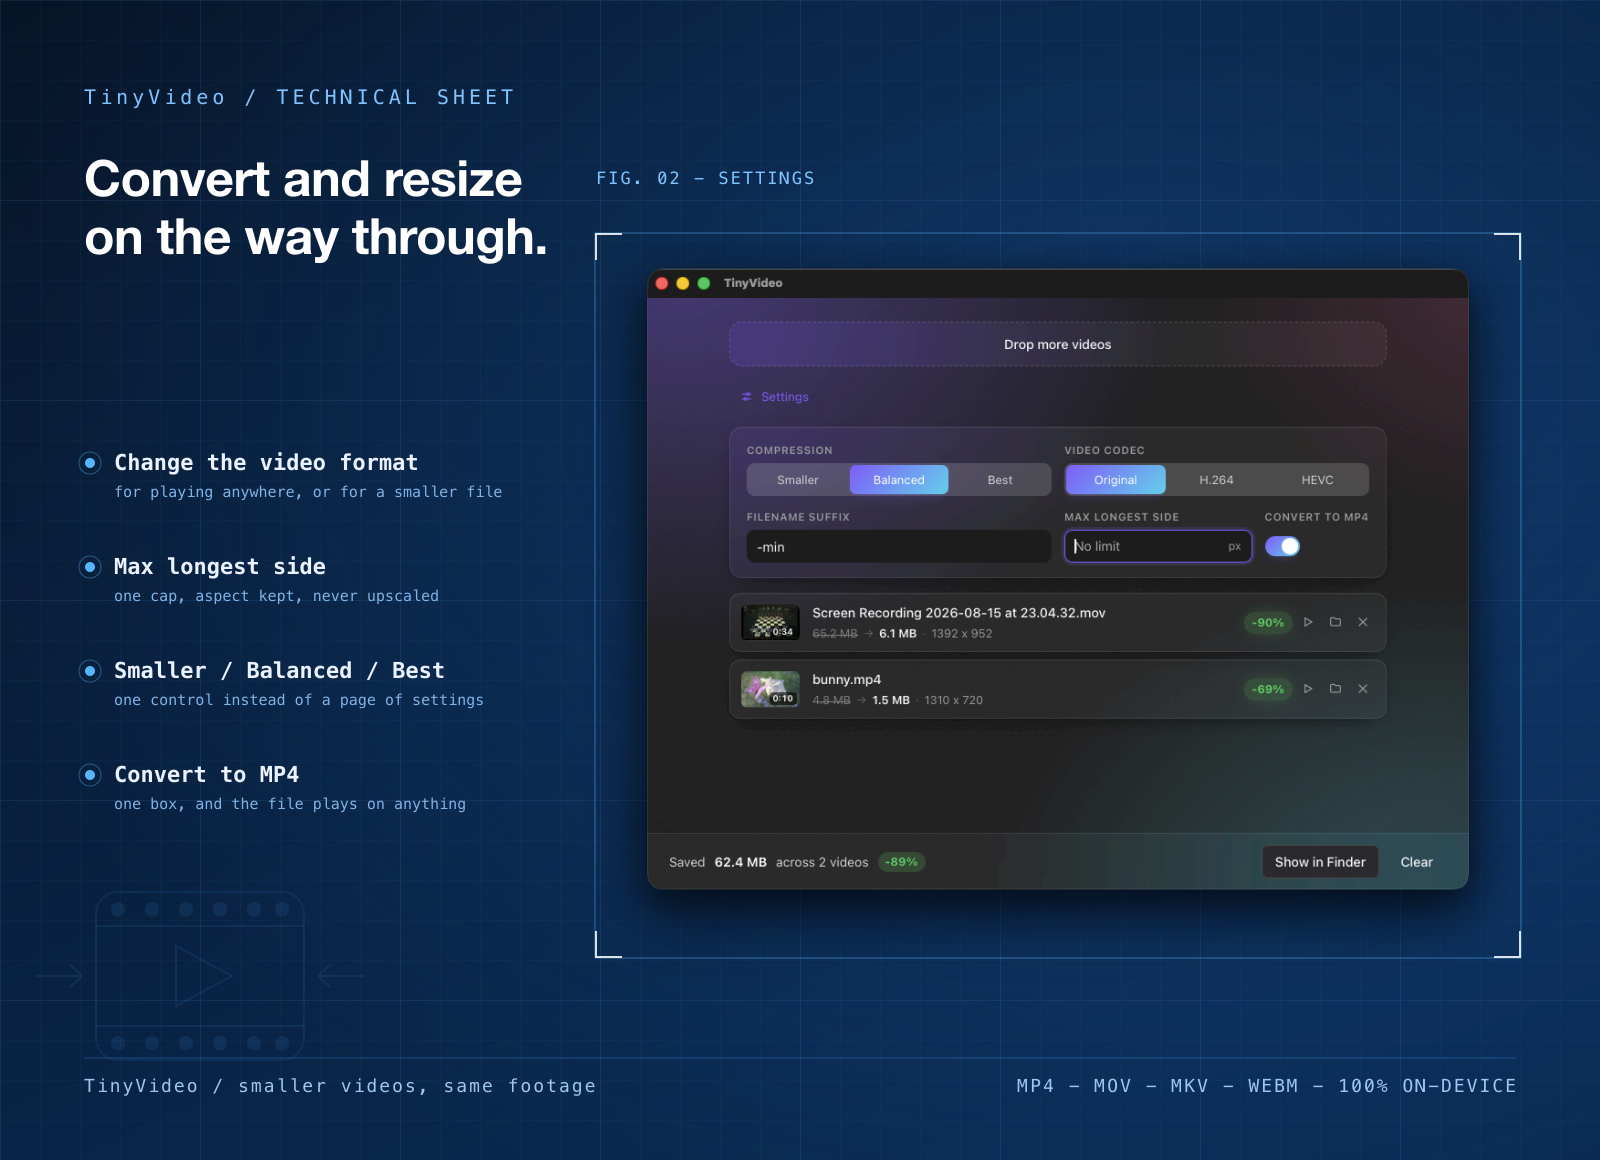Viewport: 1600px width, 1160px height.
Task: Open bunny.mp4 thumbnail preview
Action: tap(770, 689)
